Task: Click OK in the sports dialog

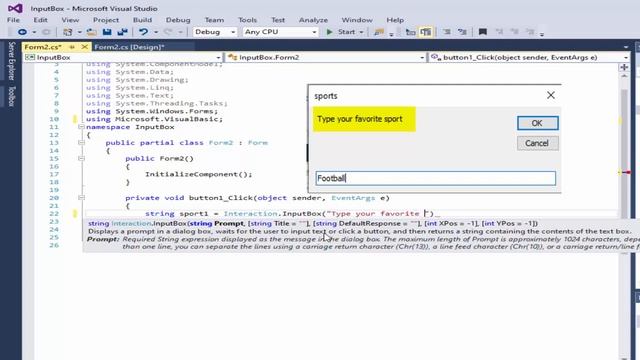Action: (537, 123)
